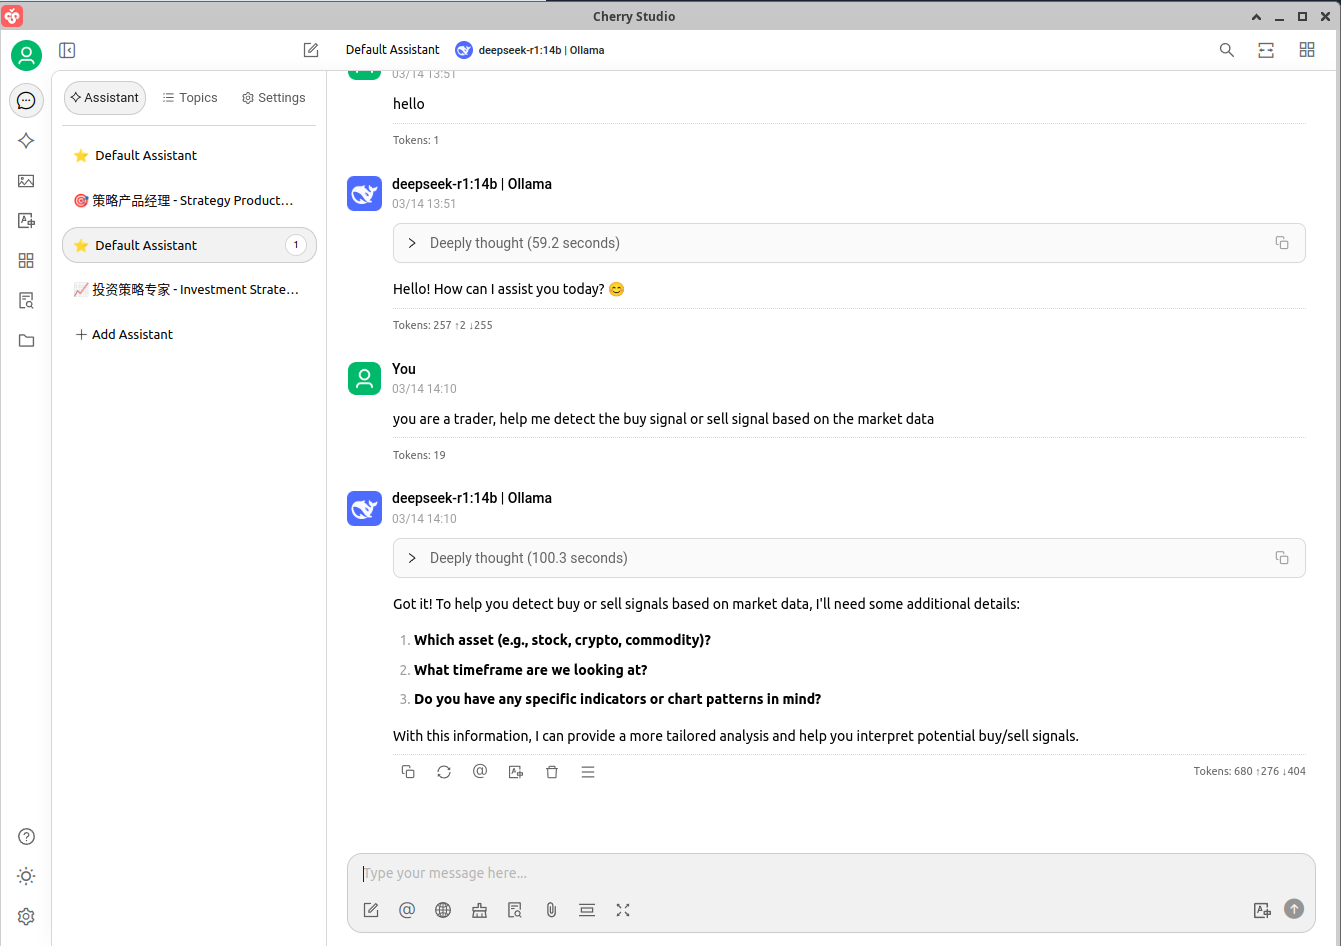
Task: Click the Default Assistant title in the top bar
Action: (x=393, y=50)
